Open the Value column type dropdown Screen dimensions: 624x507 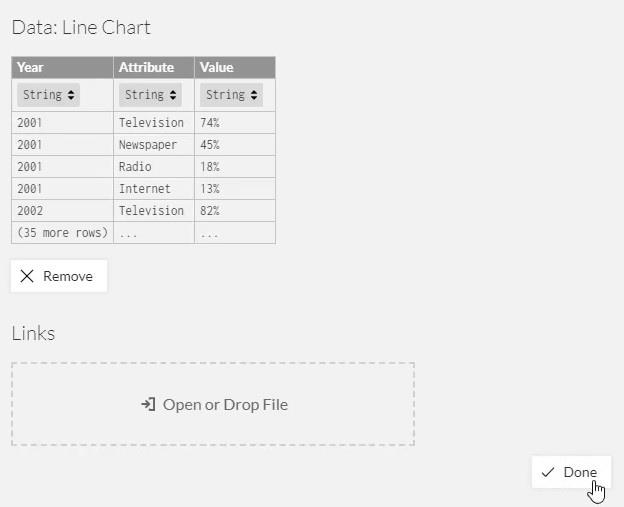pos(231,95)
